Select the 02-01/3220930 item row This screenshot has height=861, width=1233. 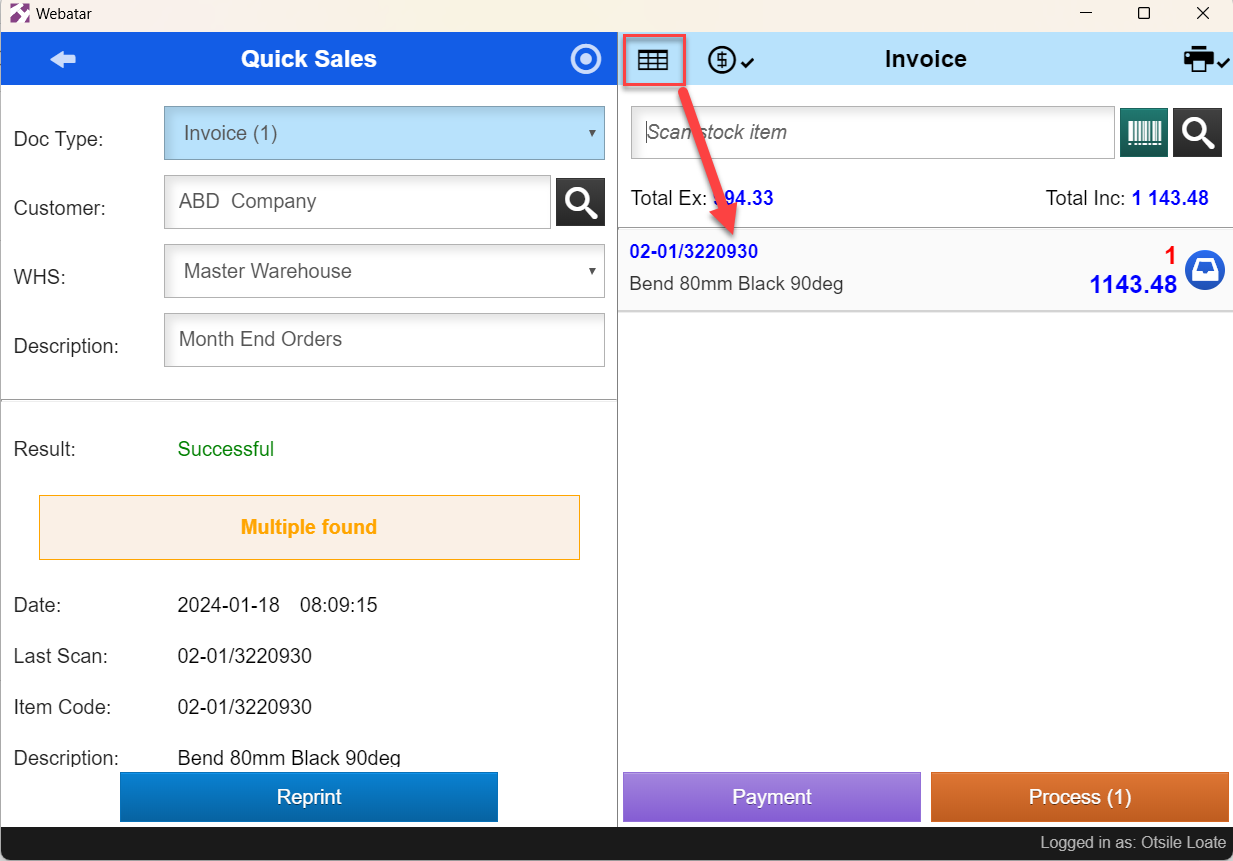pos(925,270)
